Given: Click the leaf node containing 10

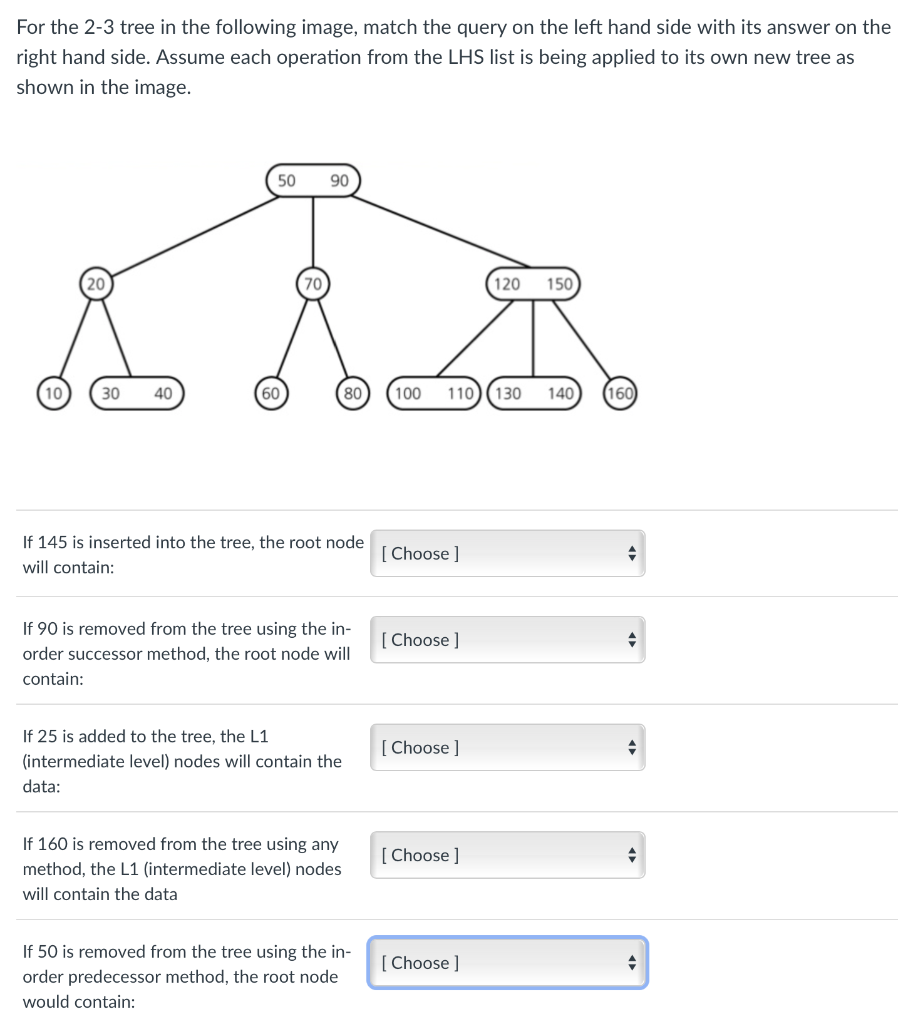Looking at the screenshot, I should point(54,393).
